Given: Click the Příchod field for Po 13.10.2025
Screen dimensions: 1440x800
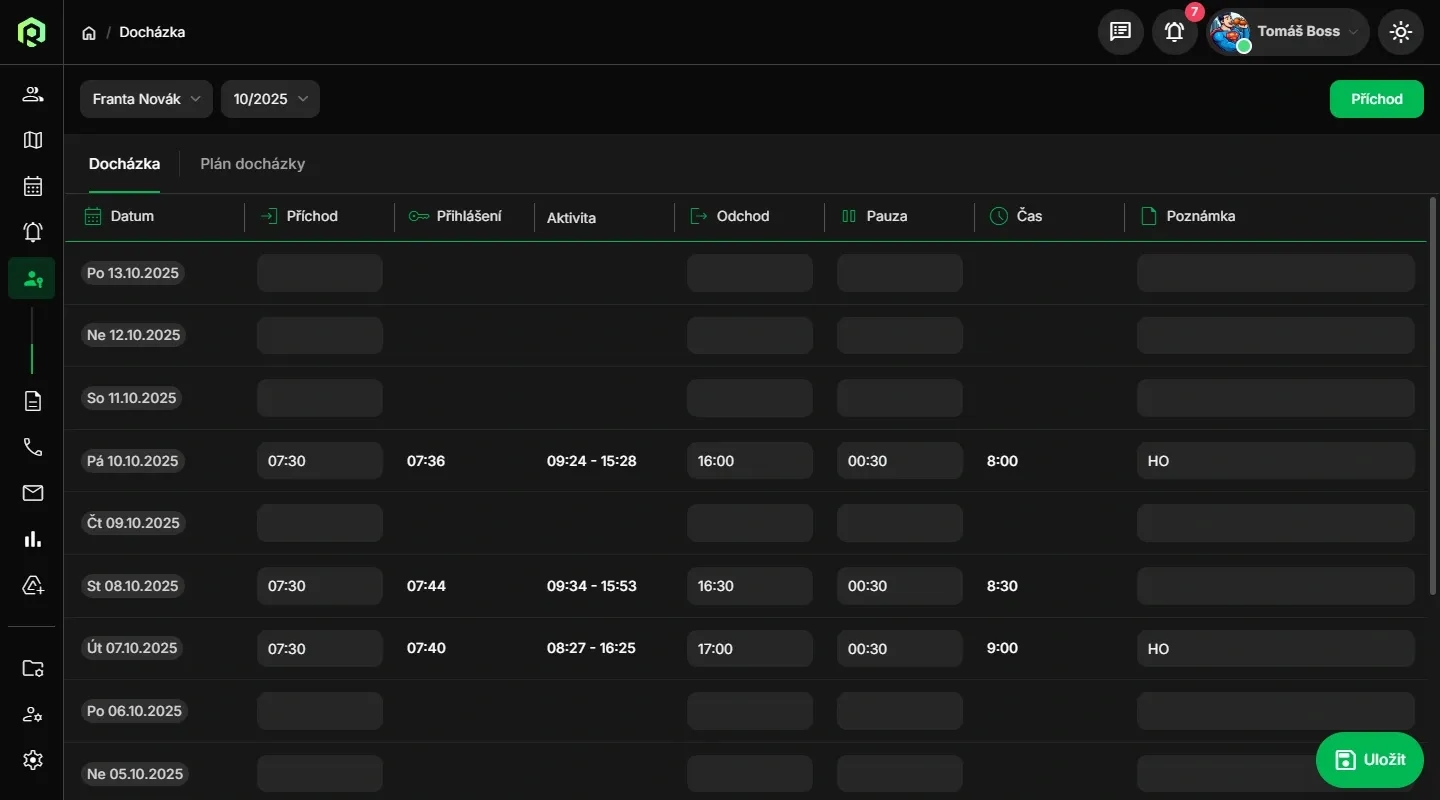Looking at the screenshot, I should click(319, 273).
